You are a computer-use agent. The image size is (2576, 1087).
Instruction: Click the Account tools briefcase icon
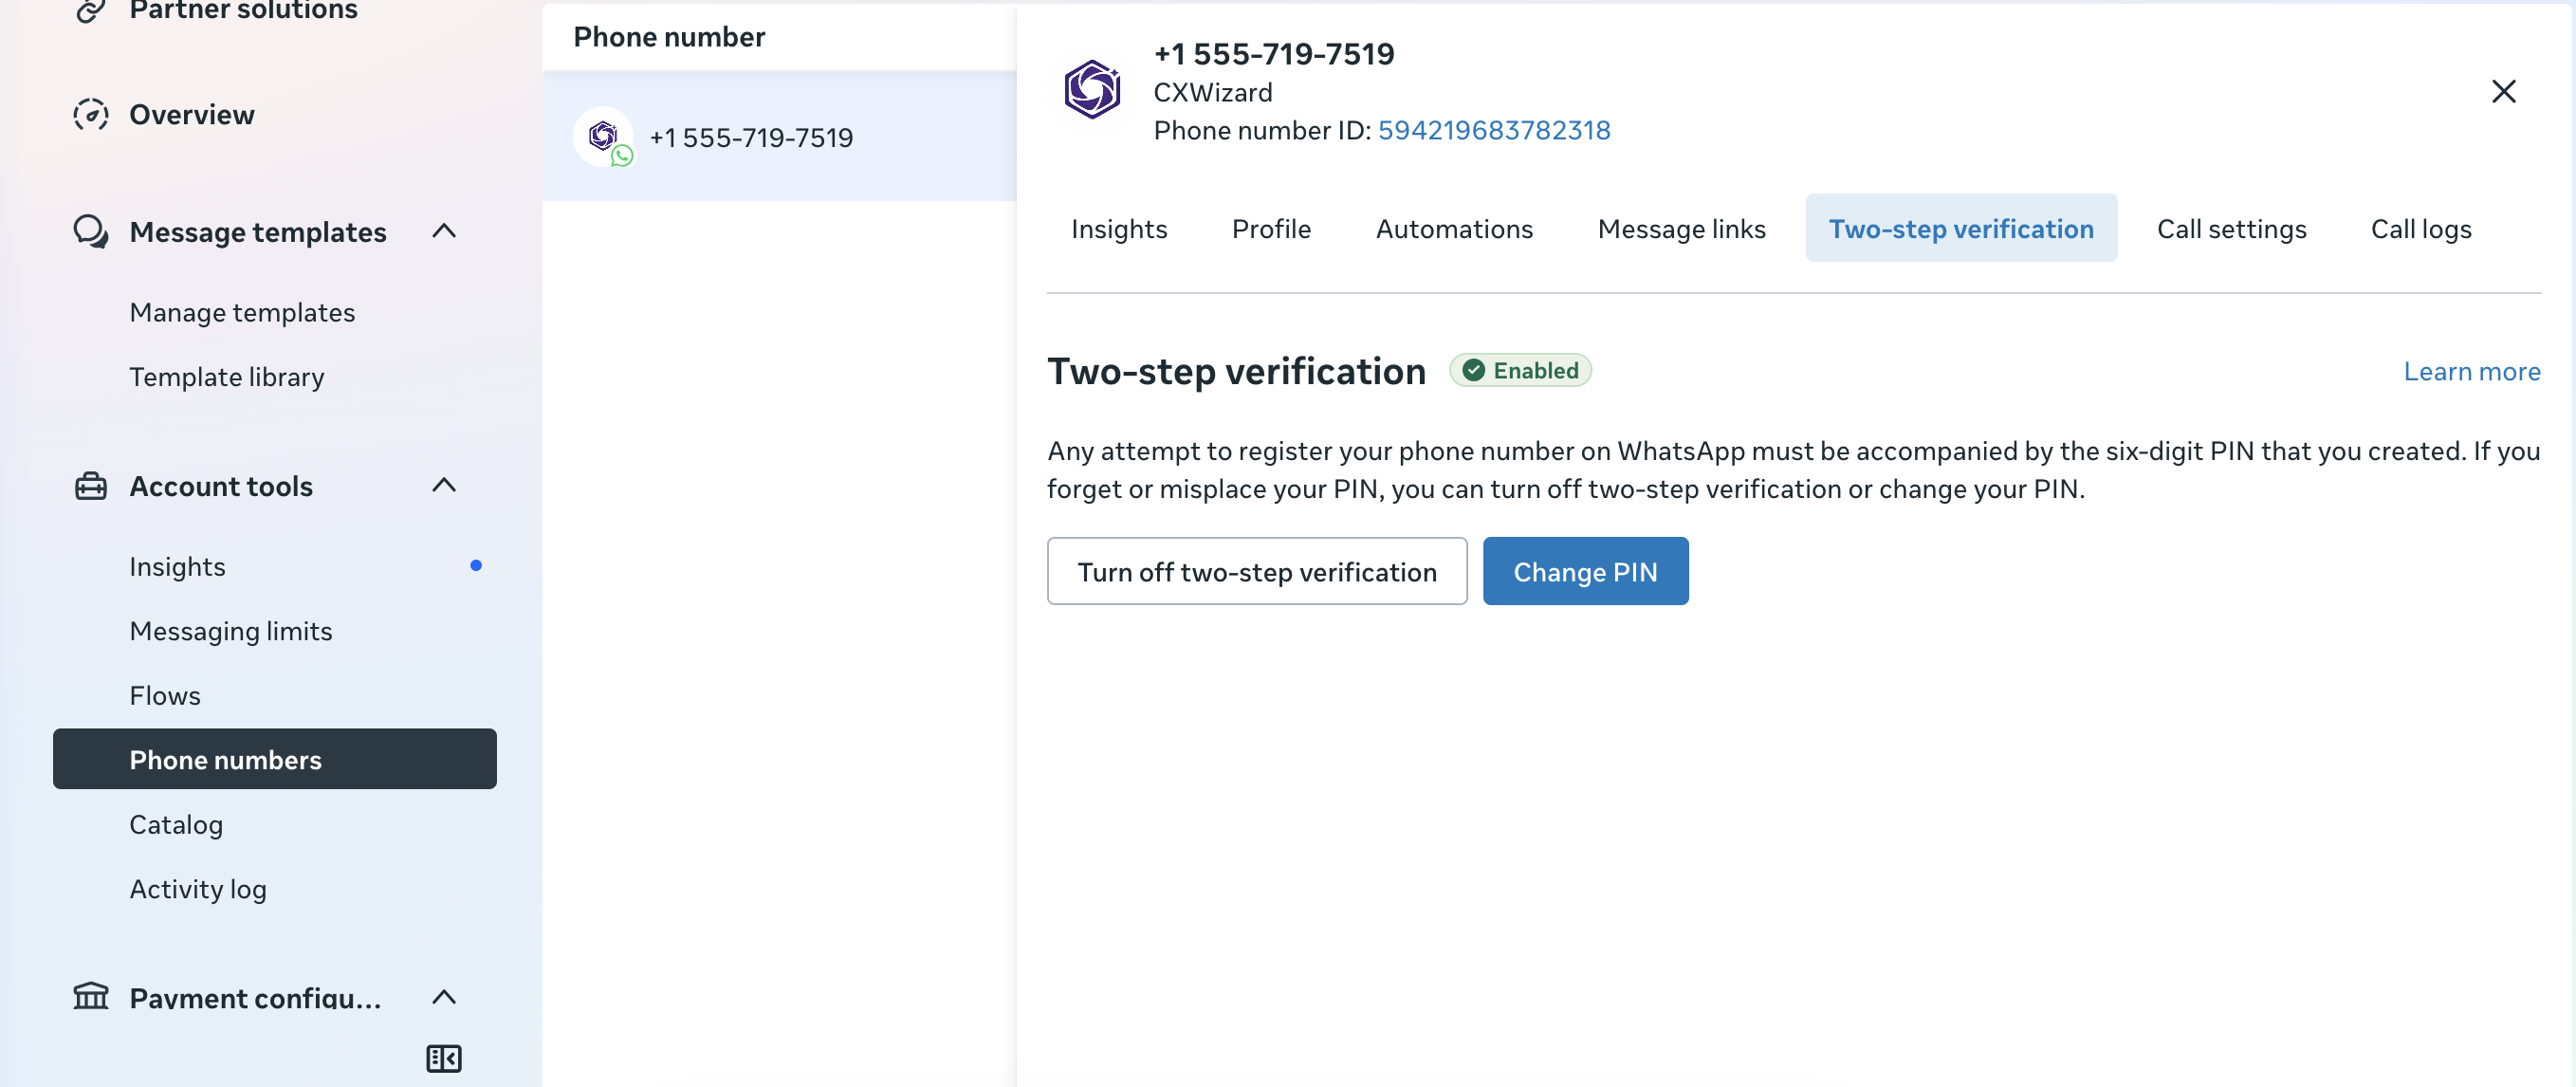click(x=91, y=486)
